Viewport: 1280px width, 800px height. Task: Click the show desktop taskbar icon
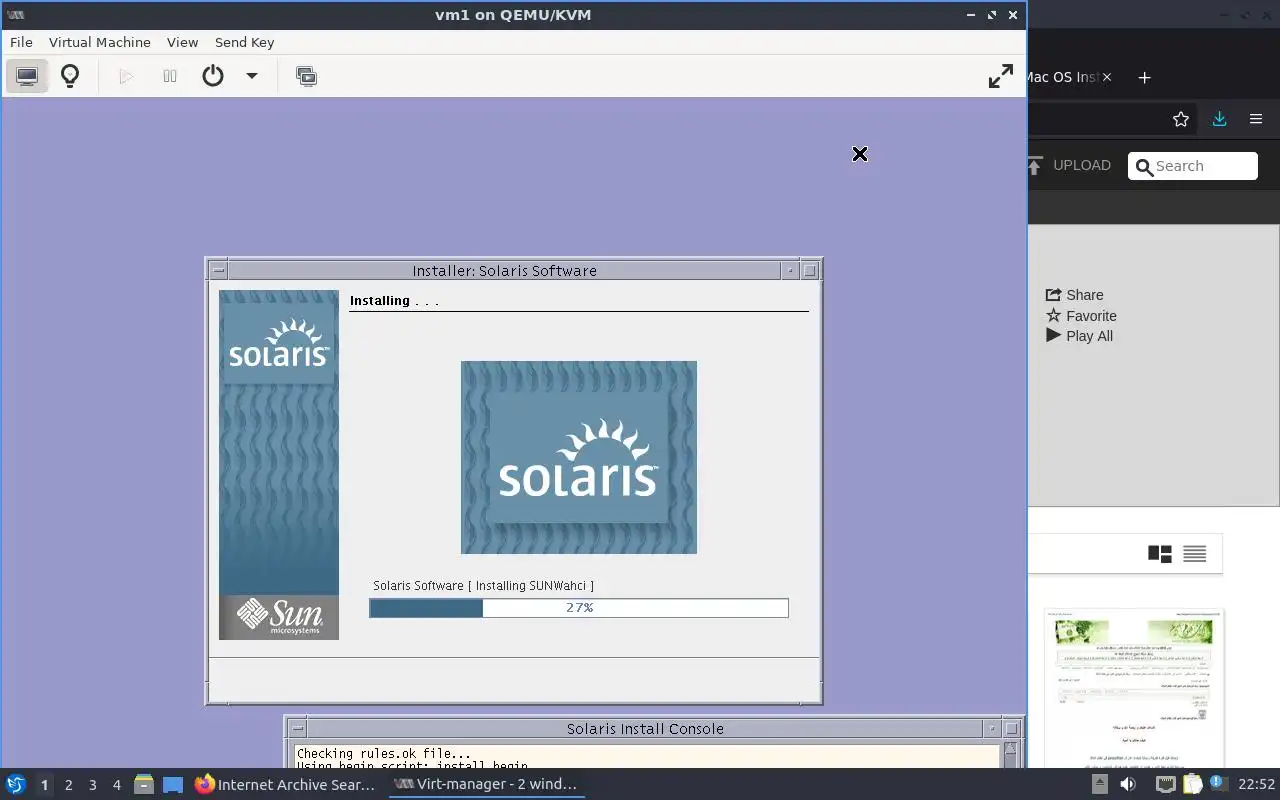[172, 785]
